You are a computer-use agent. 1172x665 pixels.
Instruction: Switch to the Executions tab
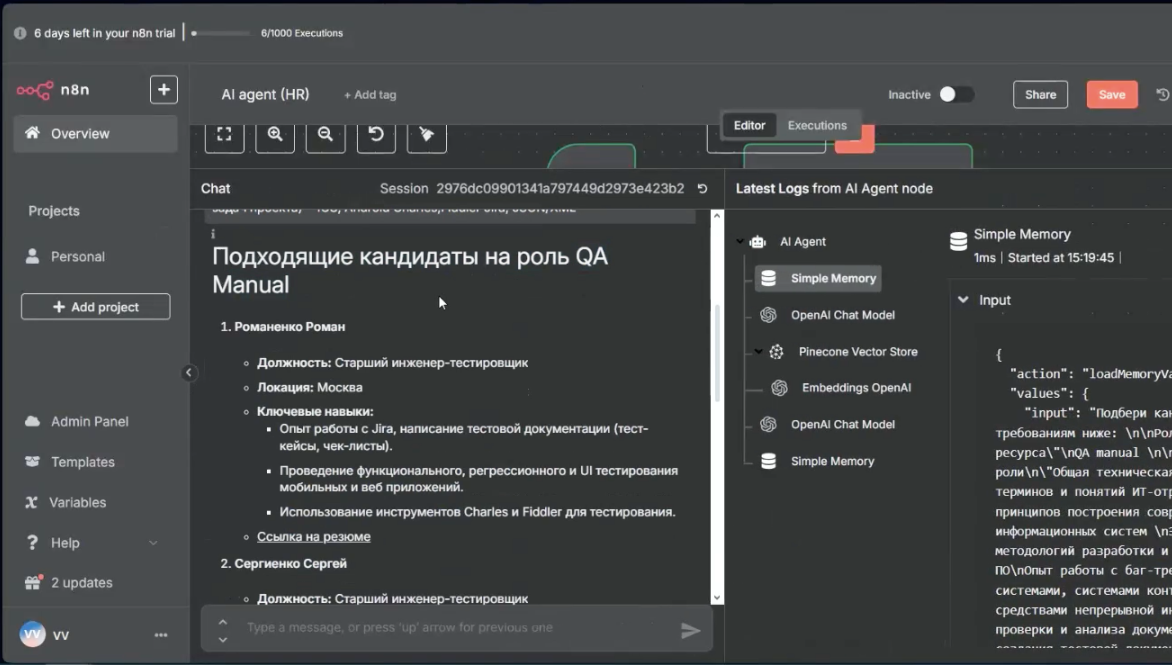(x=816, y=125)
